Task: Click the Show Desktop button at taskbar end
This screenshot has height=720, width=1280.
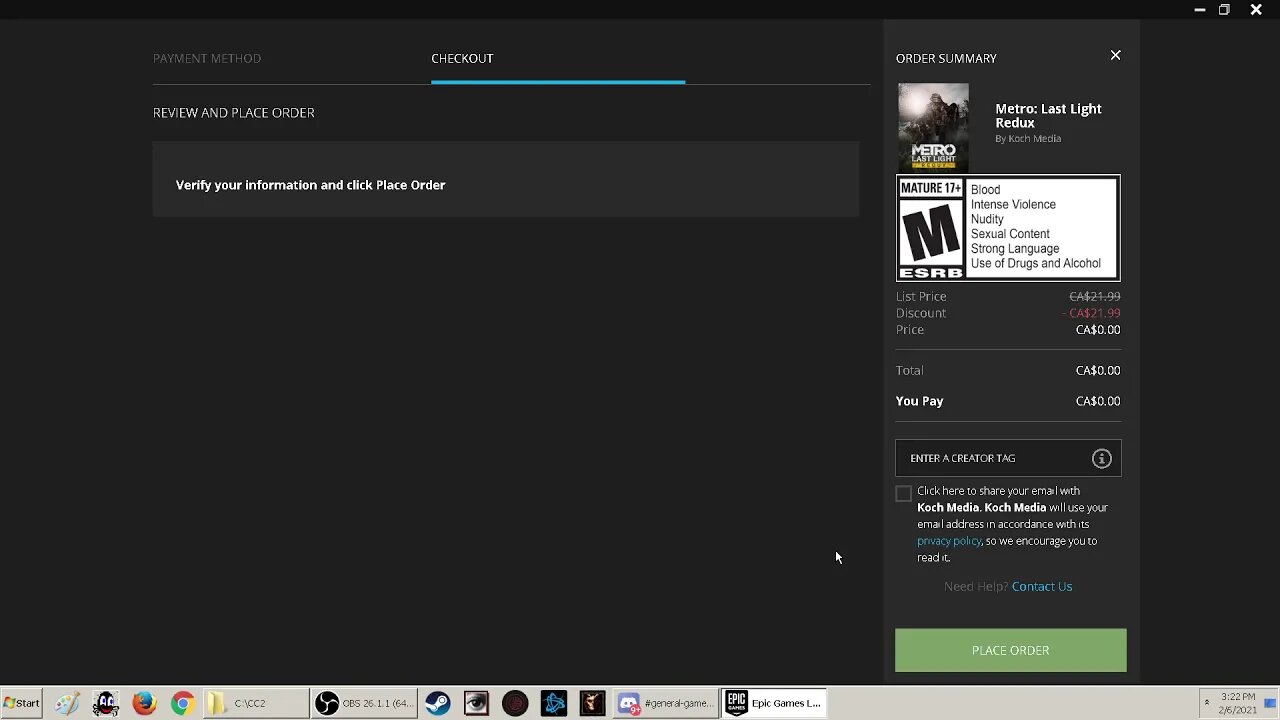Action: 1272,703
